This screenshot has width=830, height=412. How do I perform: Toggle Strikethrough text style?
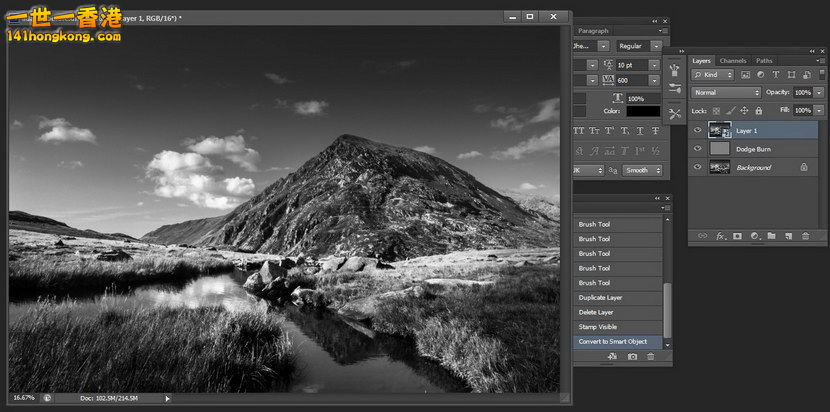655,131
